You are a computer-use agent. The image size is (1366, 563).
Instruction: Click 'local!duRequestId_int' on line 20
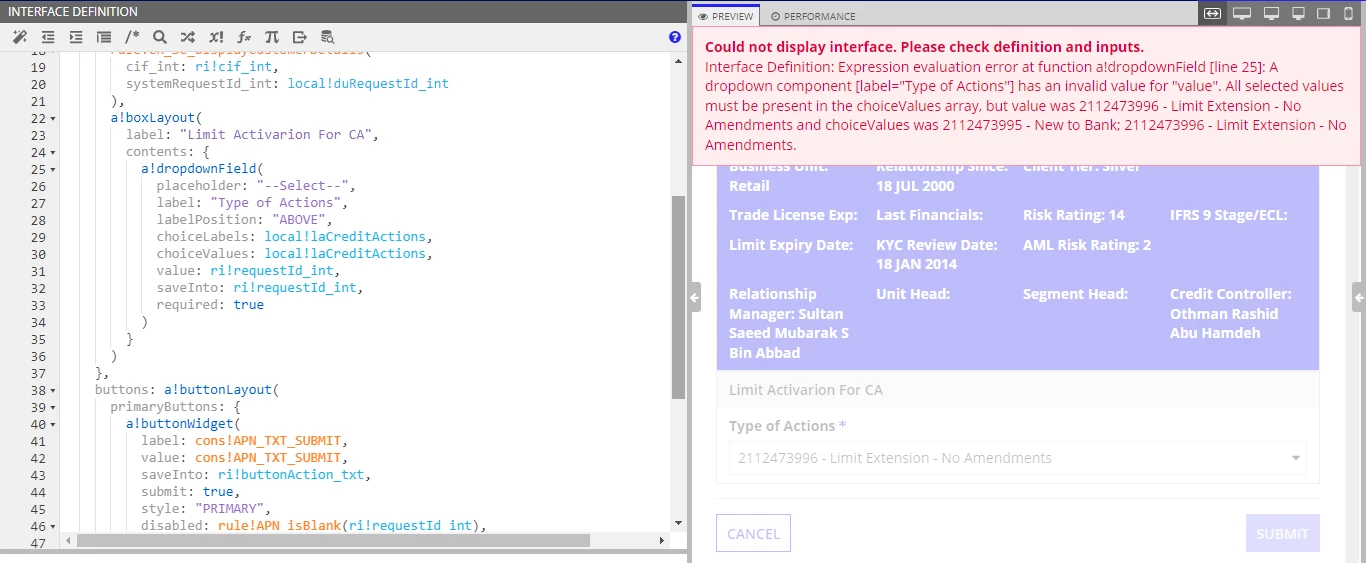click(x=368, y=84)
